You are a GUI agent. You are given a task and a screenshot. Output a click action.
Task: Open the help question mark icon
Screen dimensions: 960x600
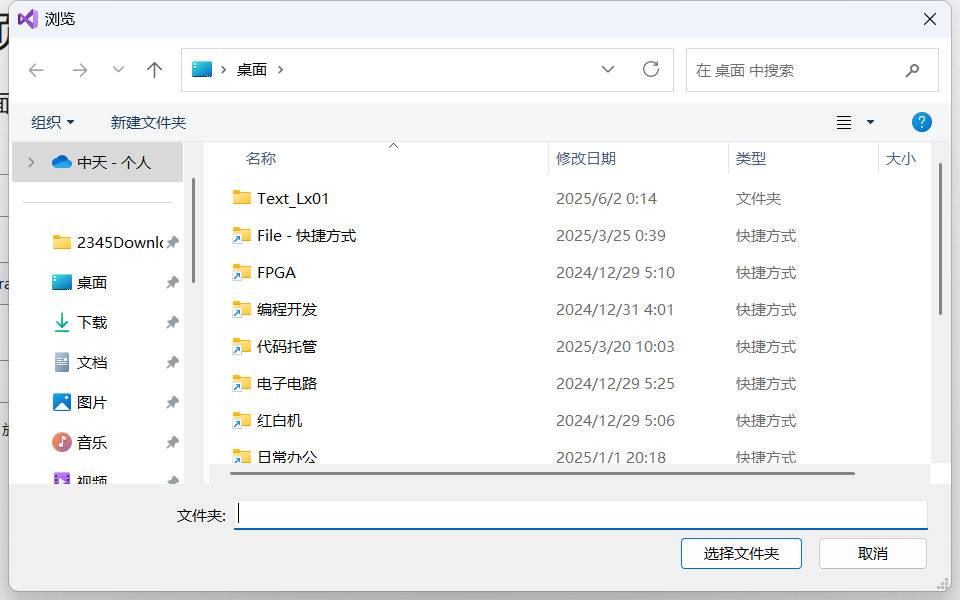click(x=921, y=121)
